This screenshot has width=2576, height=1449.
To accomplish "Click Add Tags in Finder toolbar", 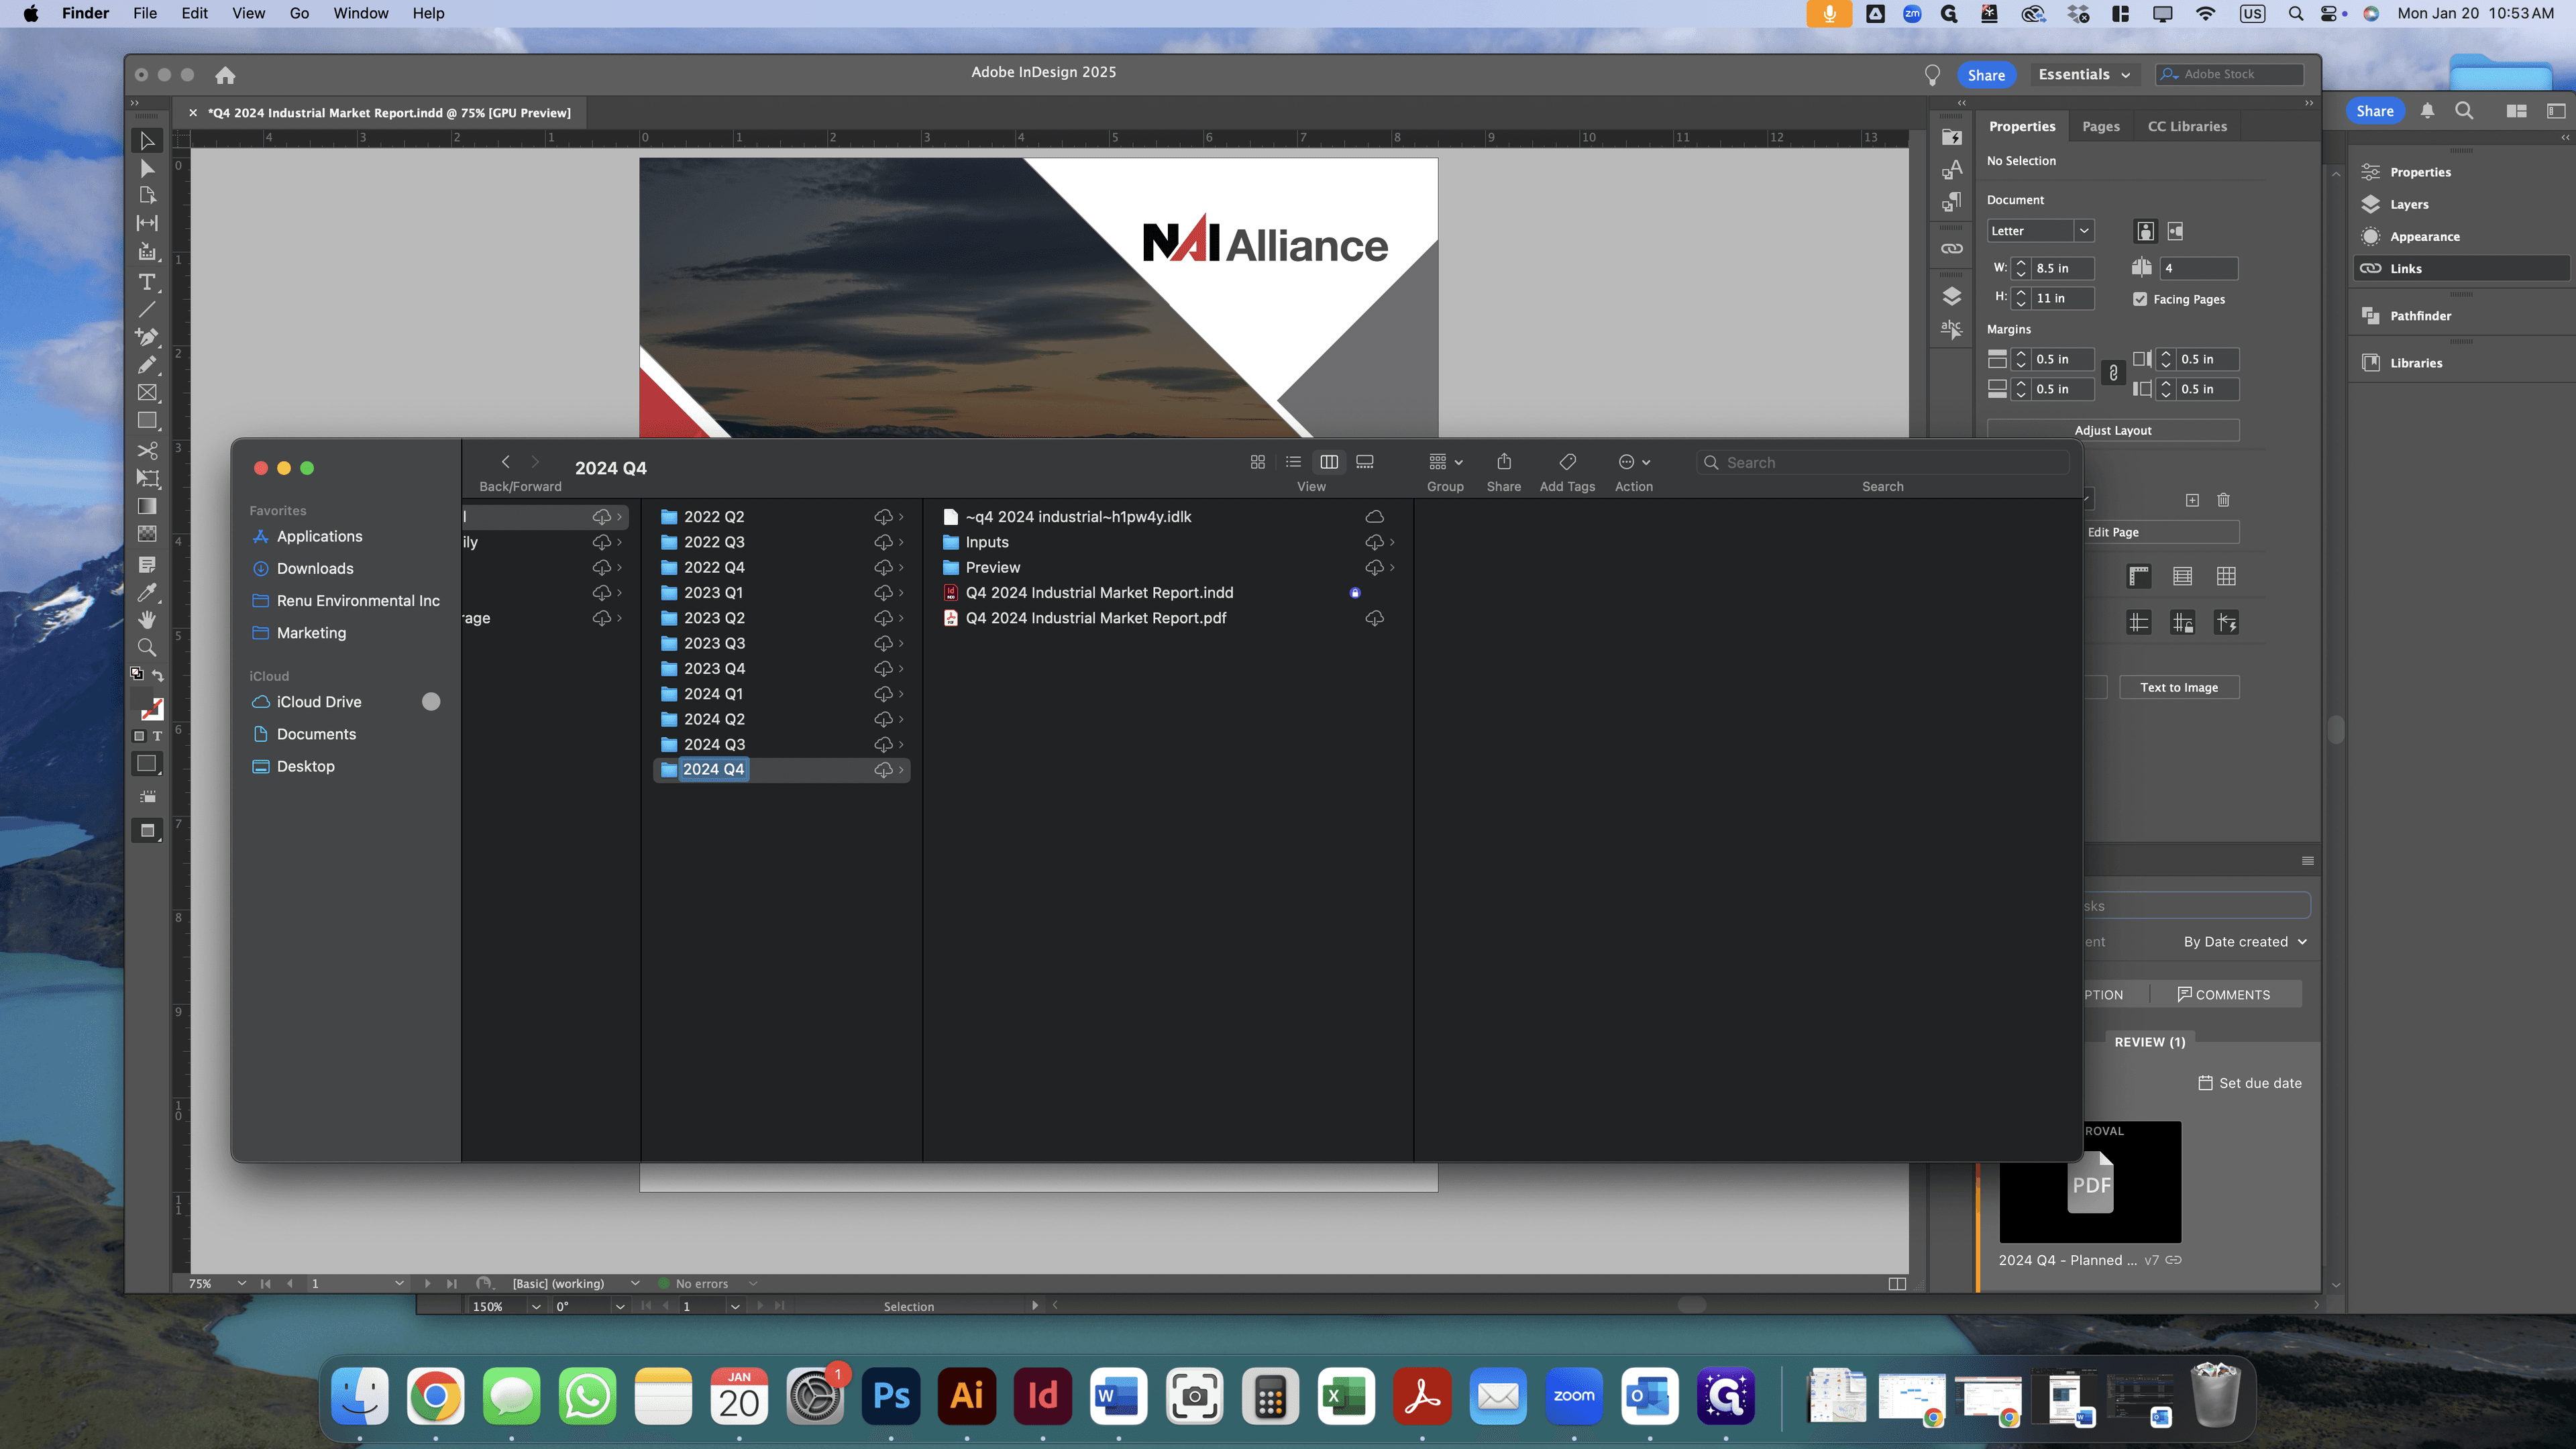I will 1567,472.
